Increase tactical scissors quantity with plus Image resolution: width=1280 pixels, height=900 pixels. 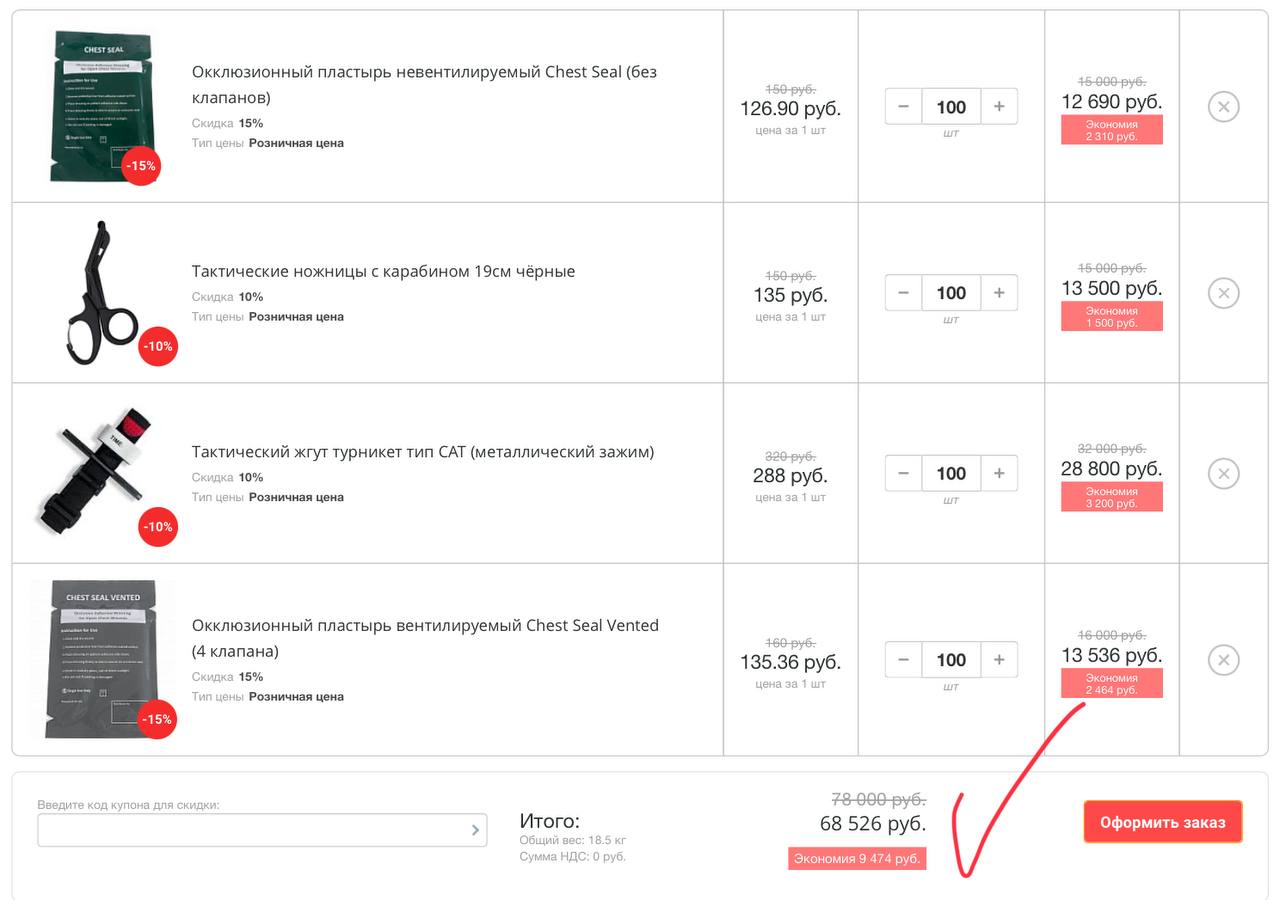[999, 293]
